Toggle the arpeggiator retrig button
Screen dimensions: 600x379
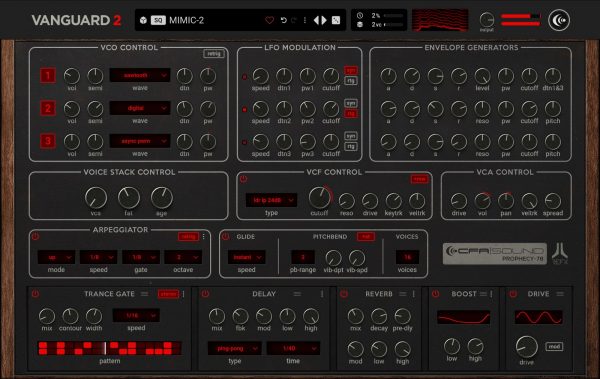[188, 237]
